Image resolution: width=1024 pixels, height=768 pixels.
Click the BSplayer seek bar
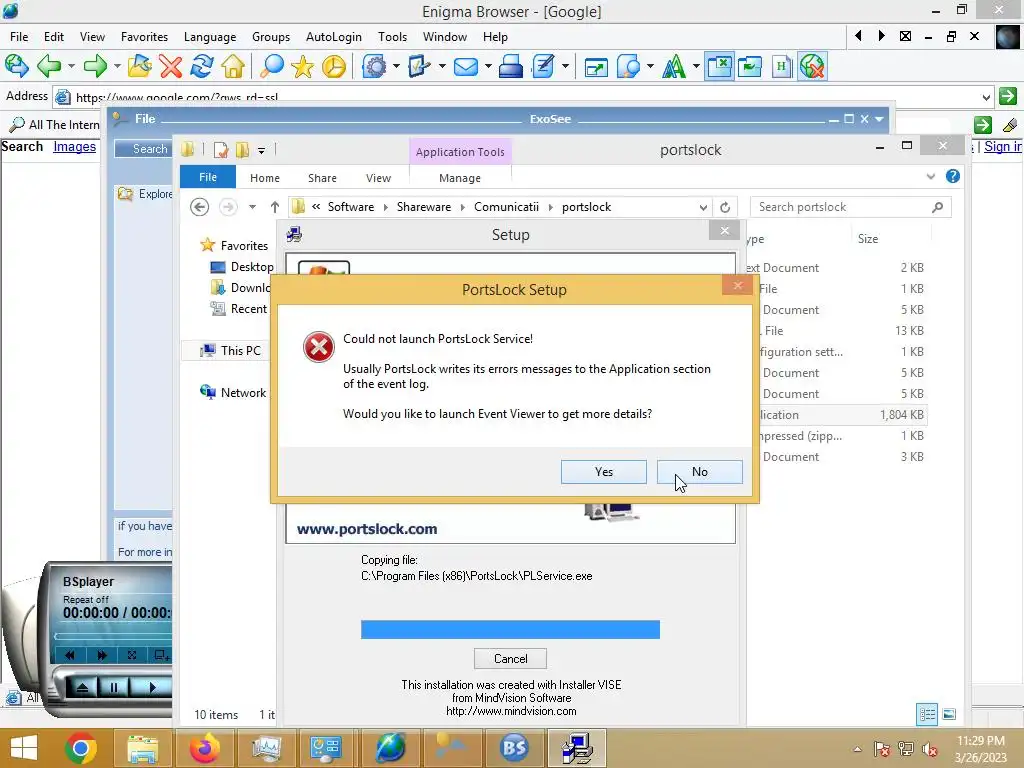112,635
